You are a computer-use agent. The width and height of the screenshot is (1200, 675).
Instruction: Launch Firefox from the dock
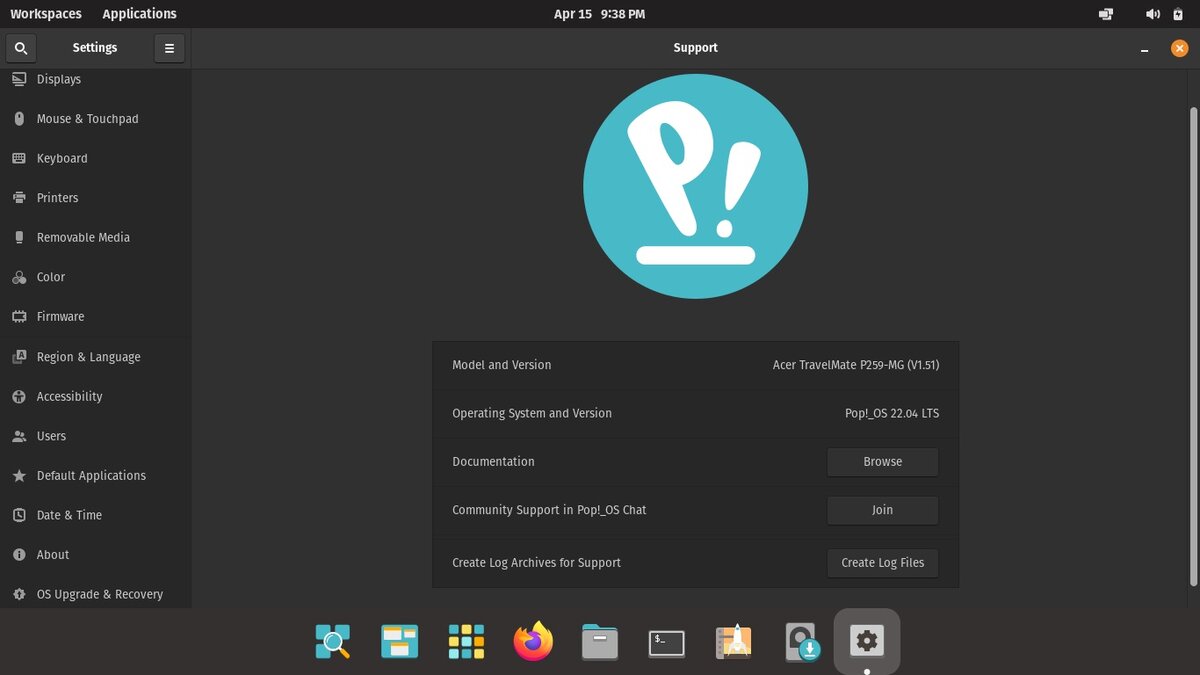[x=533, y=641]
